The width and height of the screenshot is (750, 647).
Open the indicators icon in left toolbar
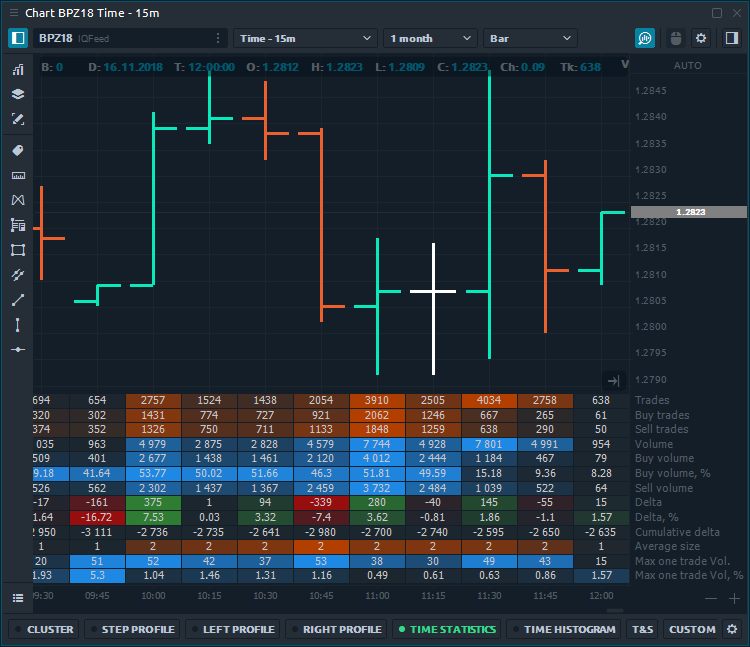click(17, 70)
